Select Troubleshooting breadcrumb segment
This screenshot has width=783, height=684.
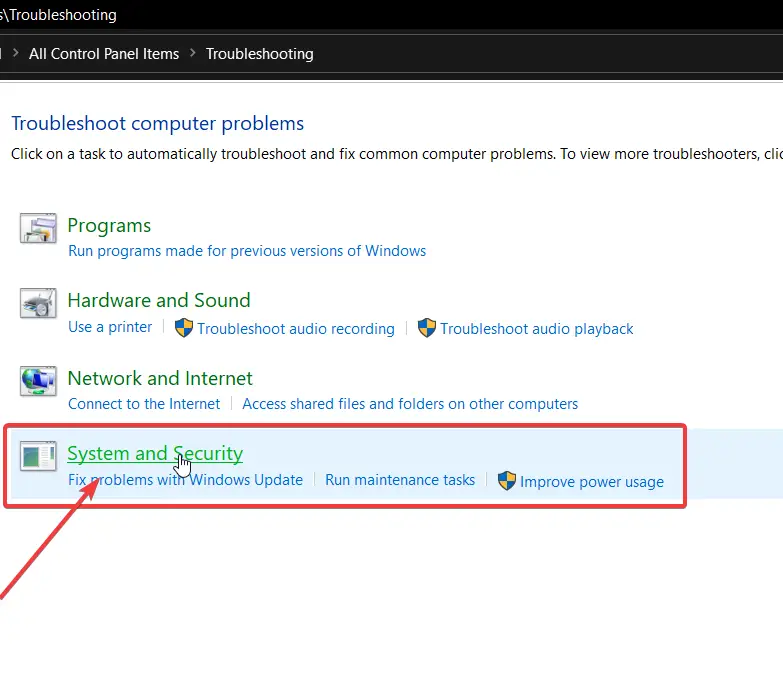[260, 53]
